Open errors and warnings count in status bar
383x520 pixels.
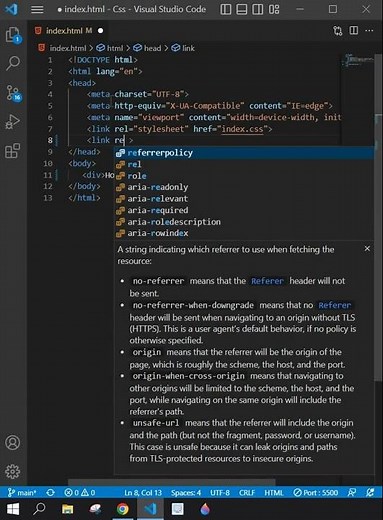point(79,492)
